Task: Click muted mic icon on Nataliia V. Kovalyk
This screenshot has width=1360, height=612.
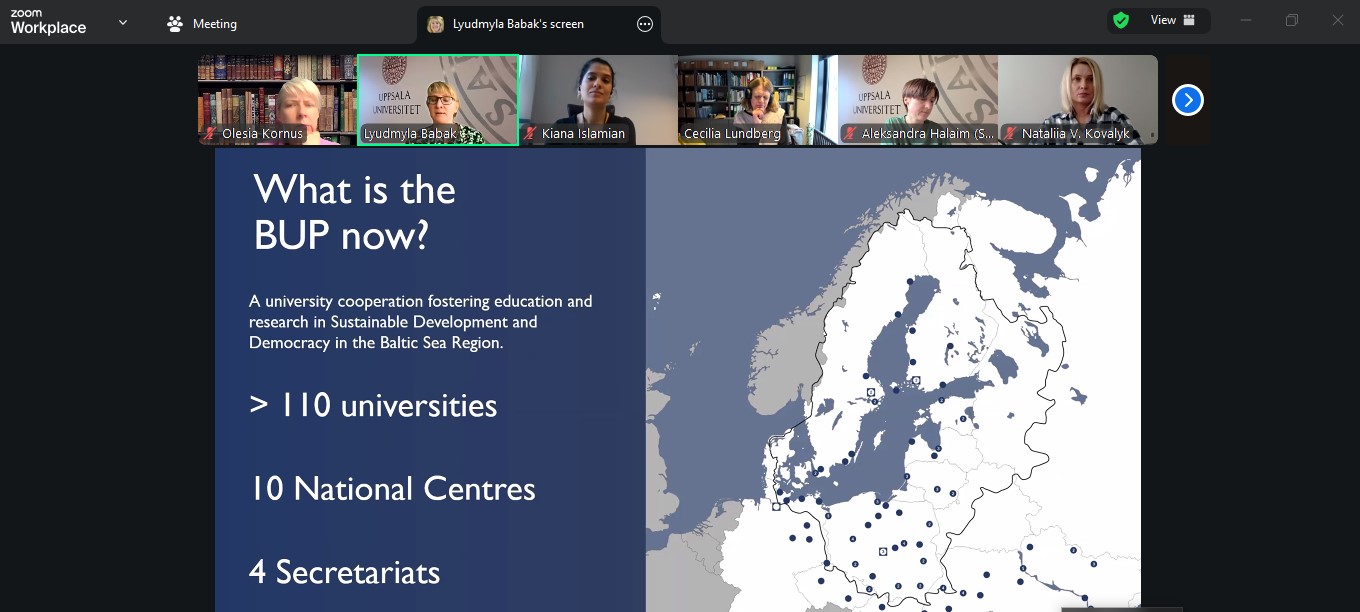Action: [x=1011, y=134]
